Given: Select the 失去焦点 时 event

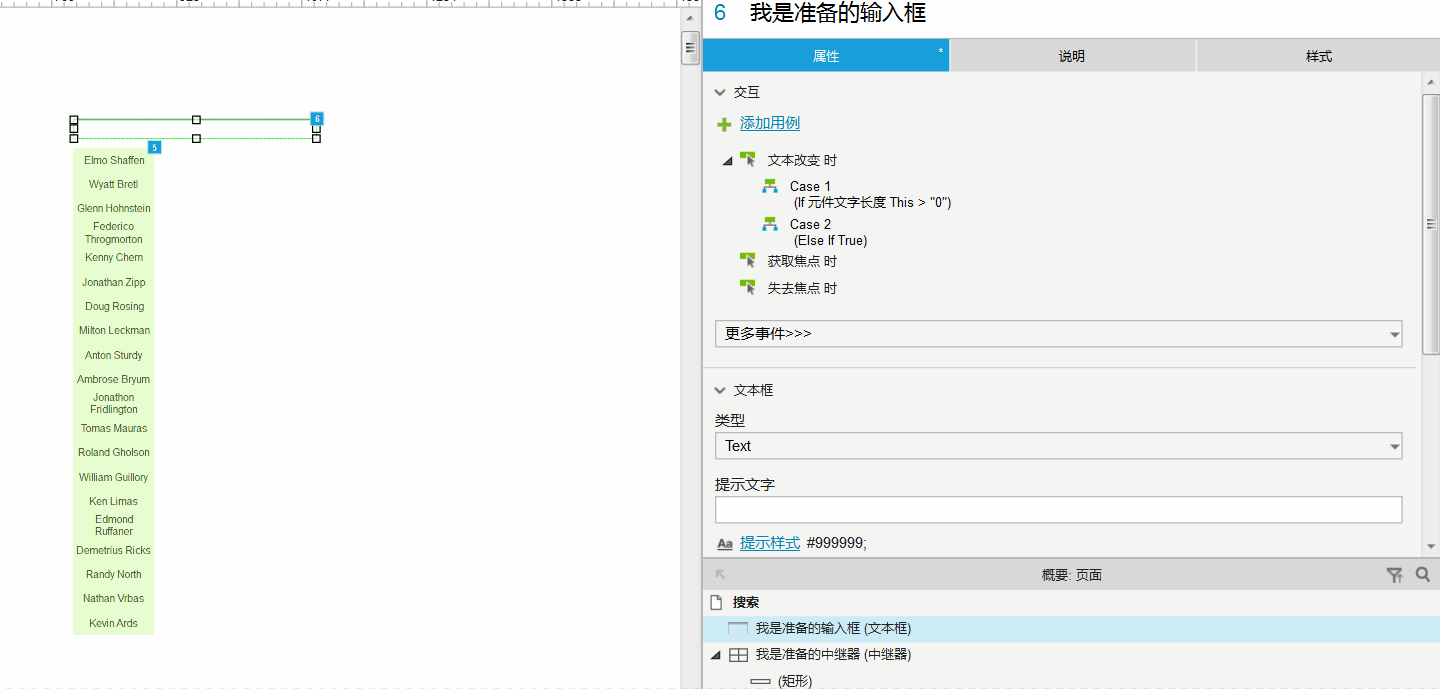Looking at the screenshot, I should pos(802,288).
